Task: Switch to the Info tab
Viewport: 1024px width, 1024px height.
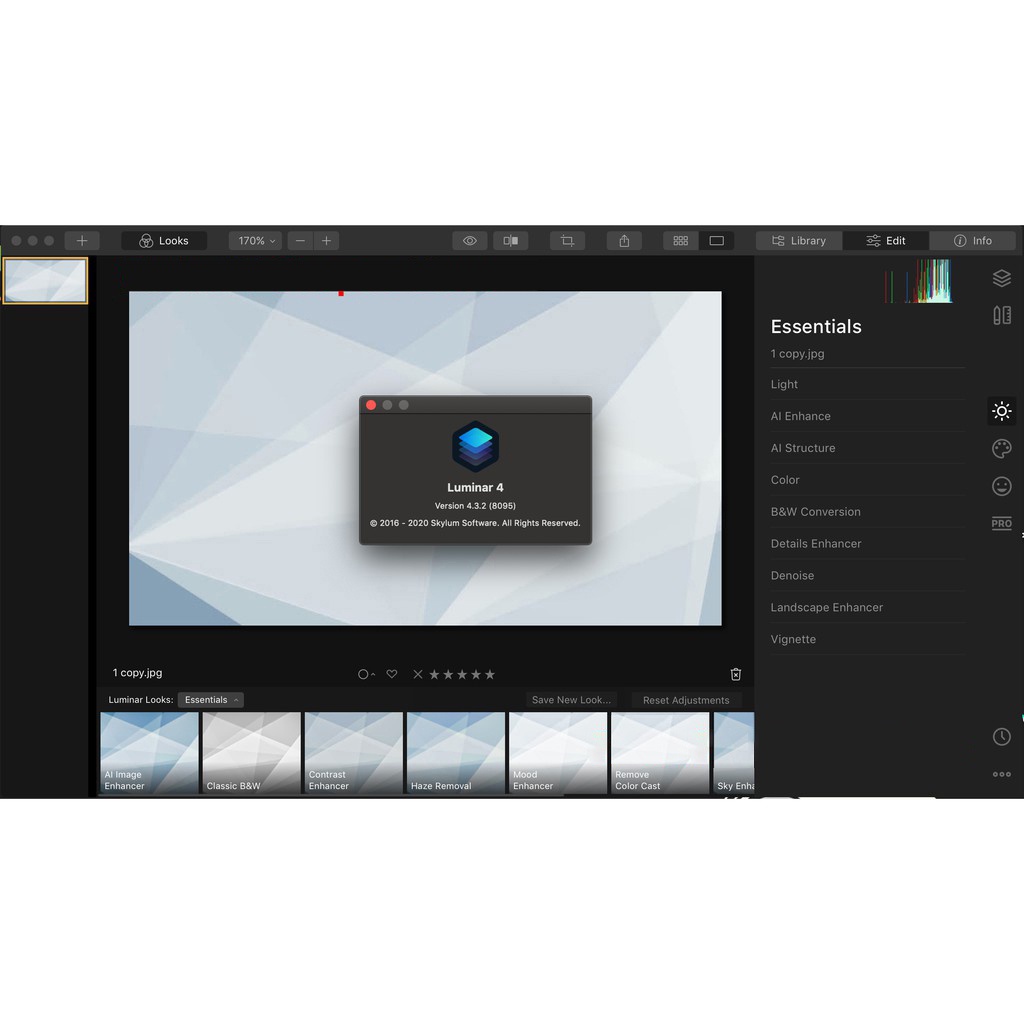Action: pos(972,241)
